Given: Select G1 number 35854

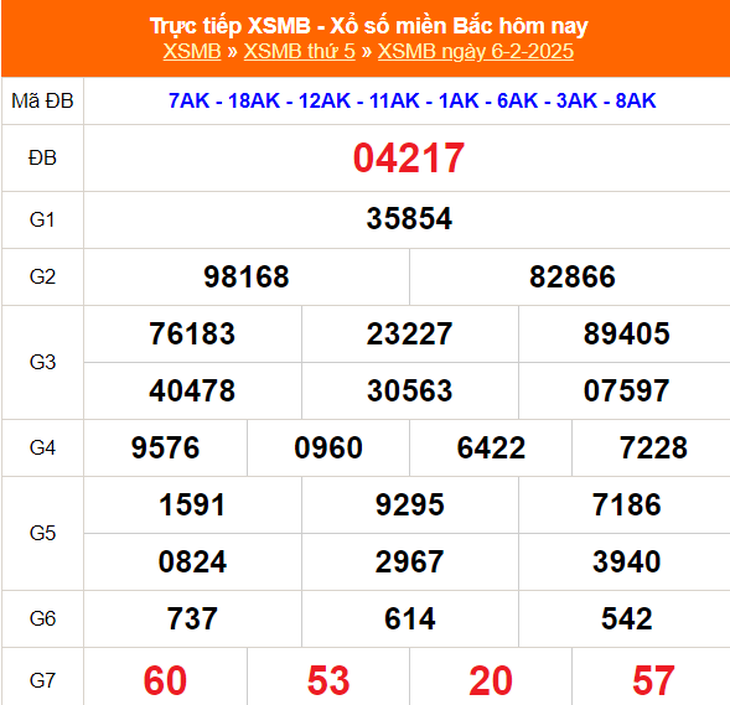Looking at the screenshot, I should click(x=409, y=218).
